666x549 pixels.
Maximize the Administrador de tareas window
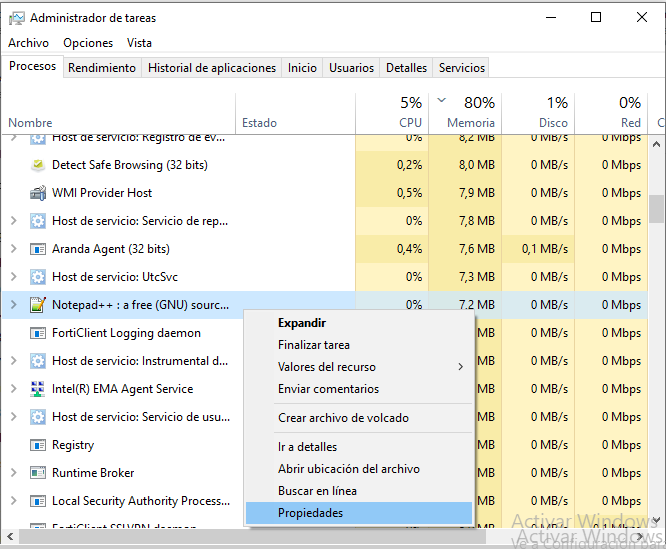pos(596,17)
